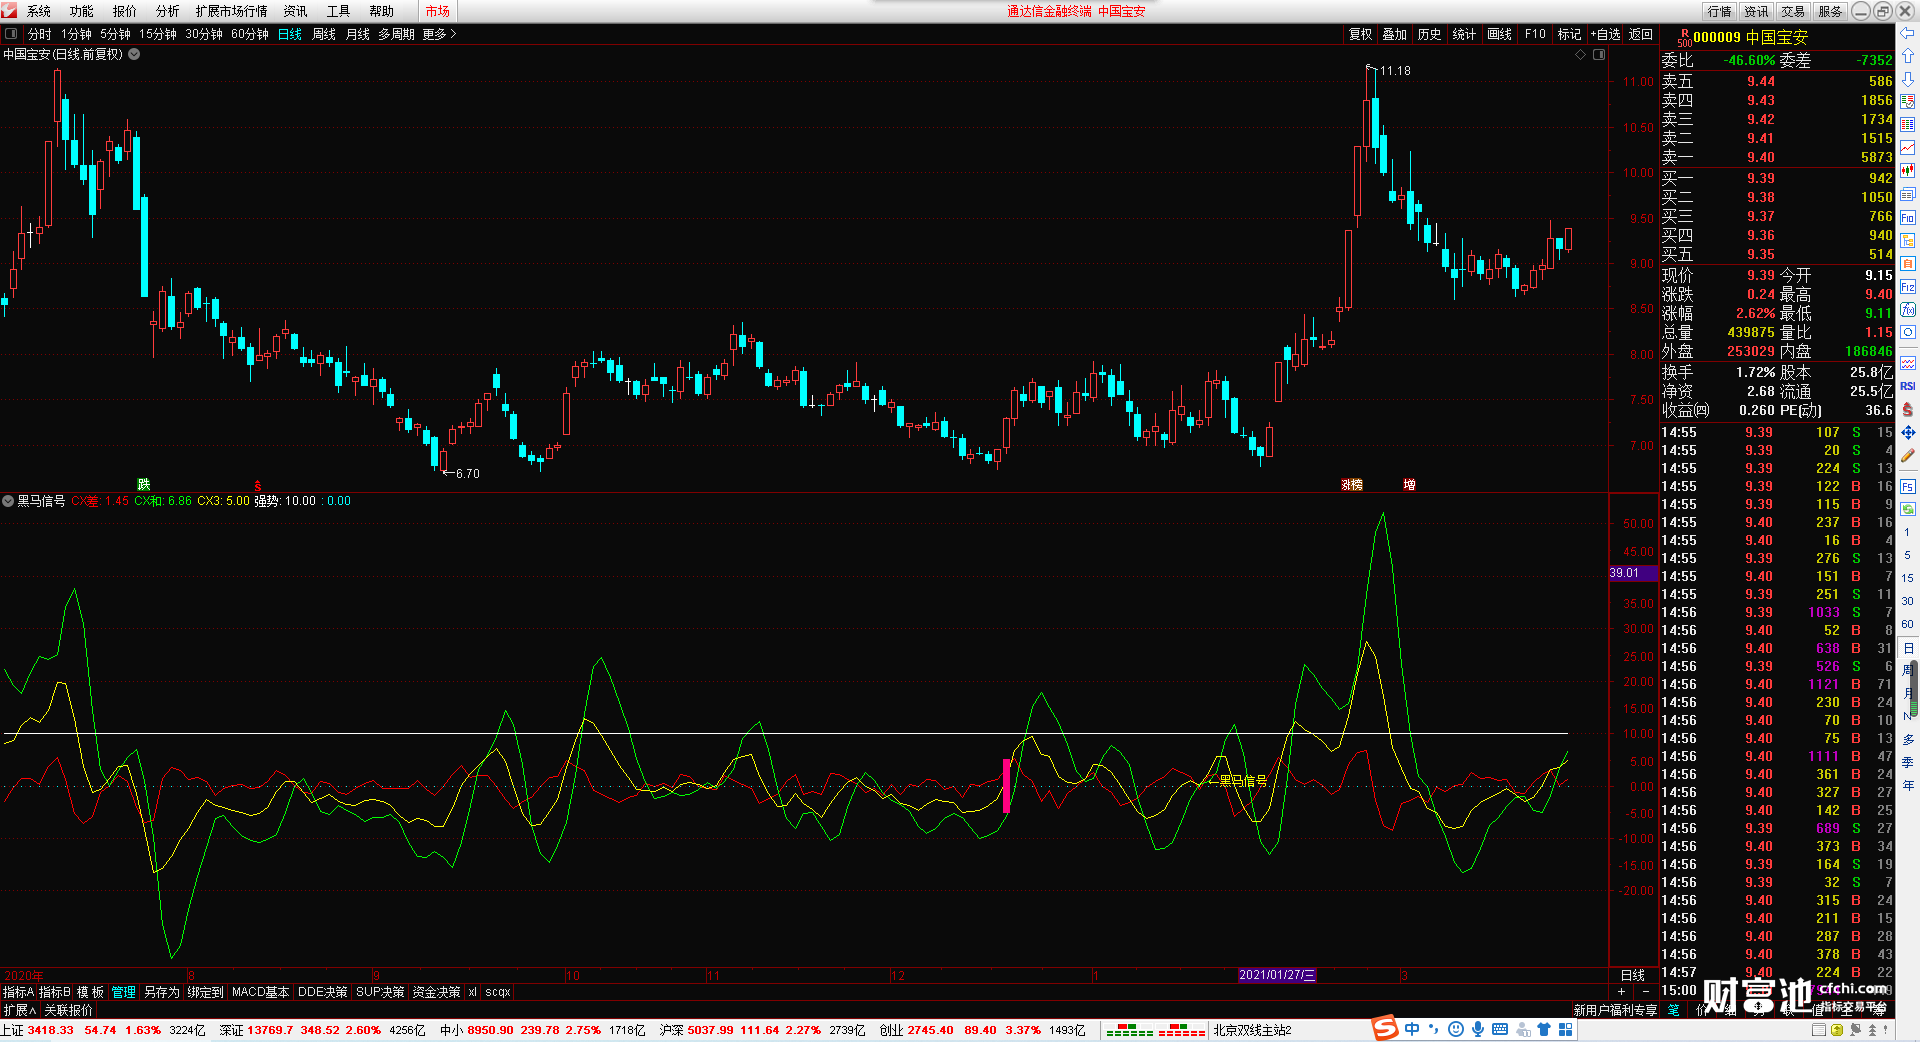Click the green refresh icon in sidebar

click(1908, 509)
